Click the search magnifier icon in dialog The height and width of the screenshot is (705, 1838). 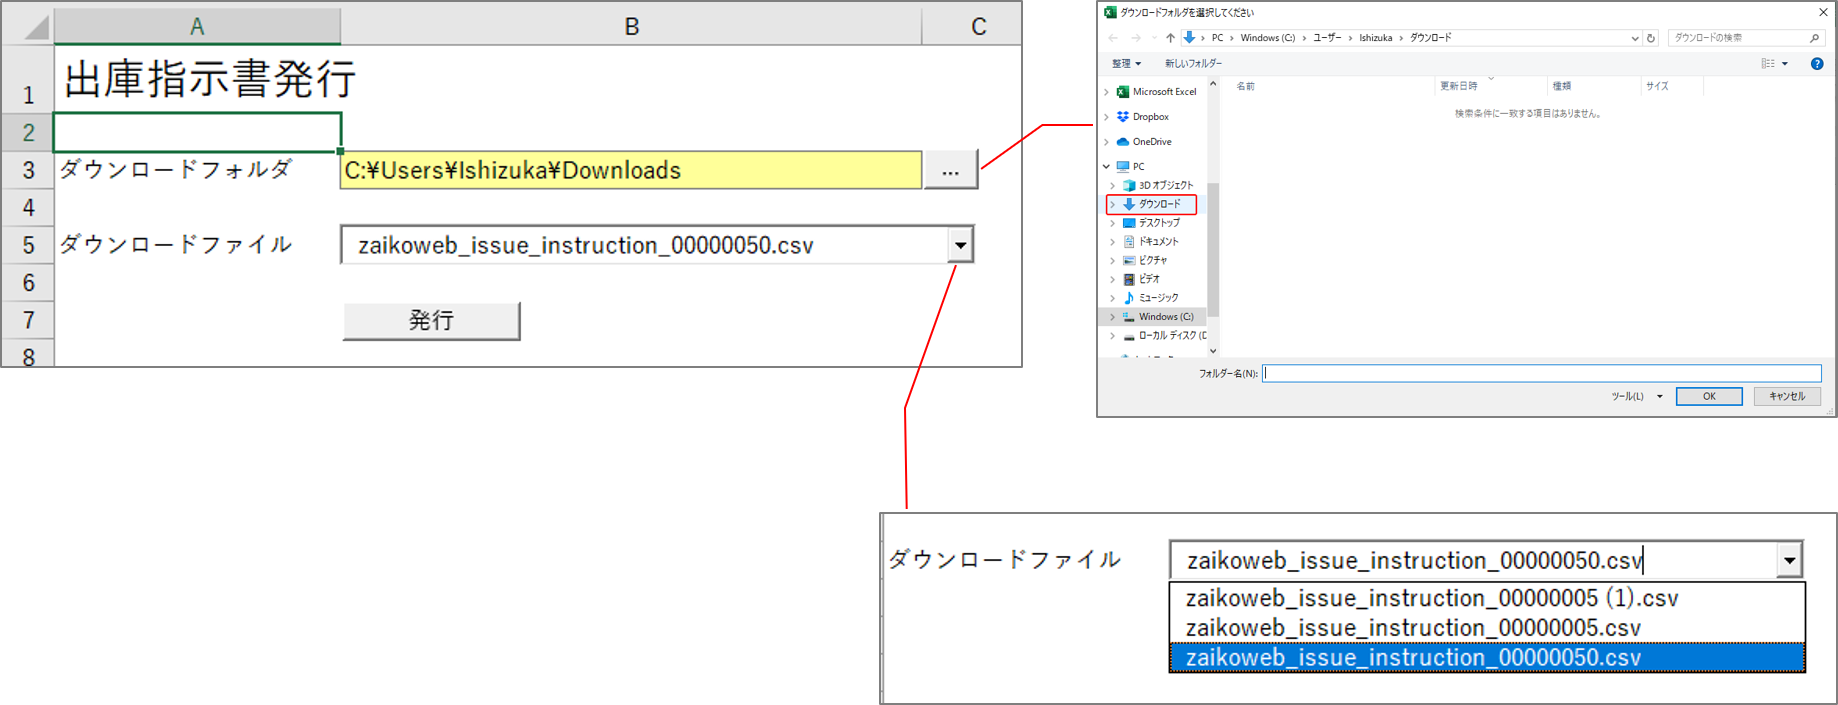point(1814,38)
